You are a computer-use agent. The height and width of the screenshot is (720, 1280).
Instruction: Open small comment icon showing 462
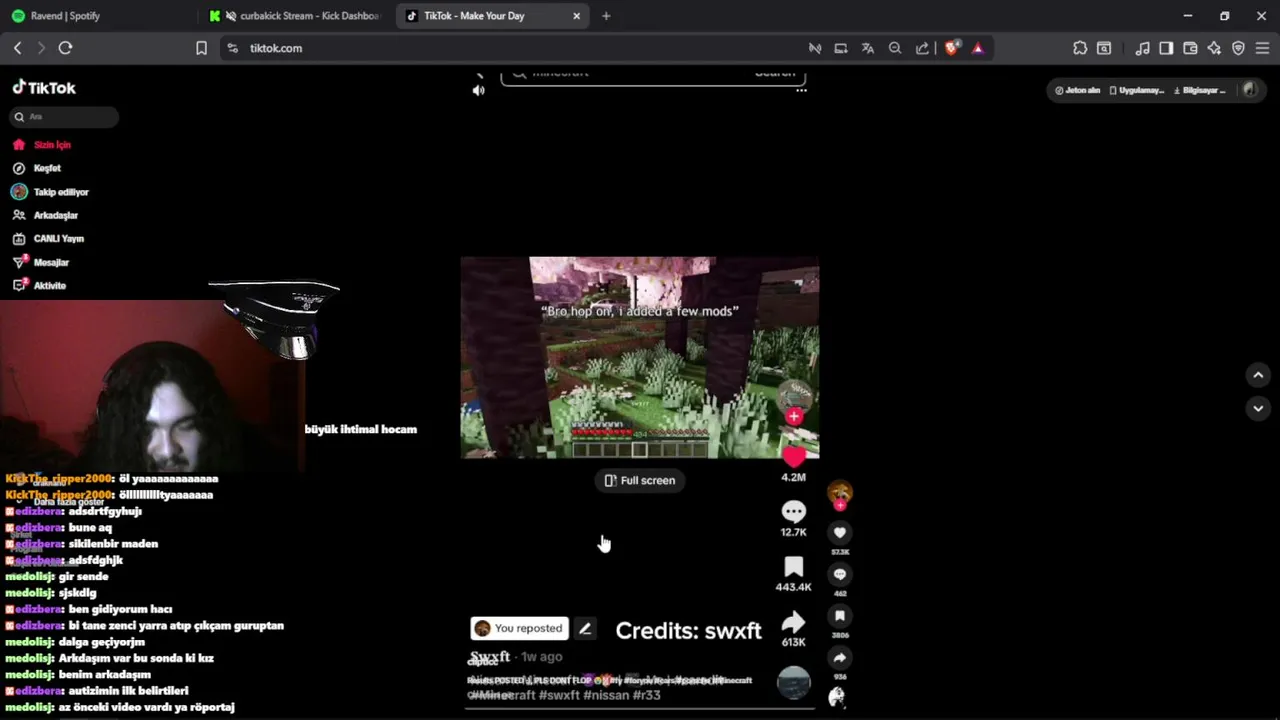(840, 574)
